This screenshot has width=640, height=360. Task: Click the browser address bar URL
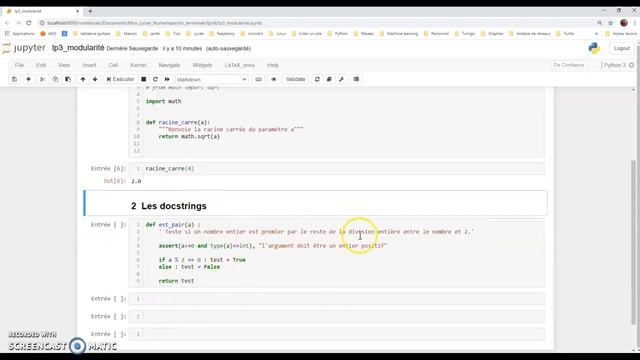[154, 23]
